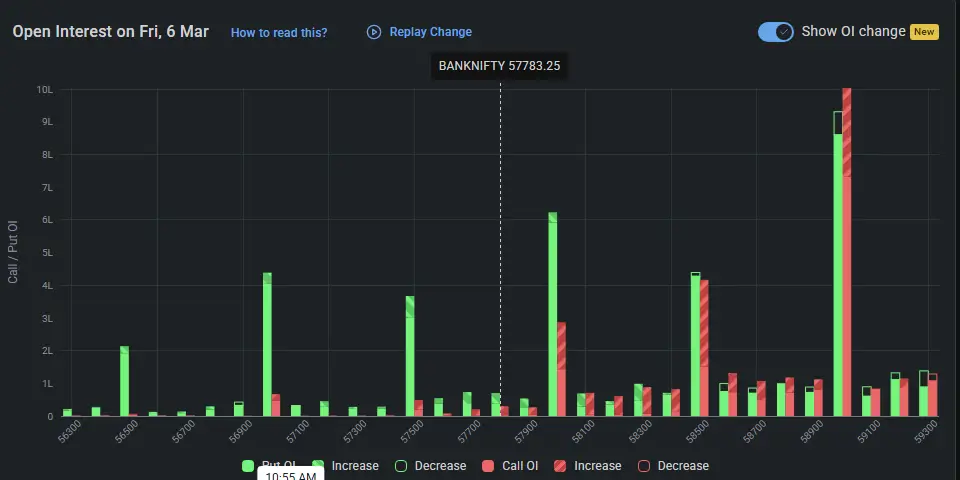Select the tallest red call bar at 59000
The height and width of the screenshot is (480, 960).
click(x=847, y=252)
